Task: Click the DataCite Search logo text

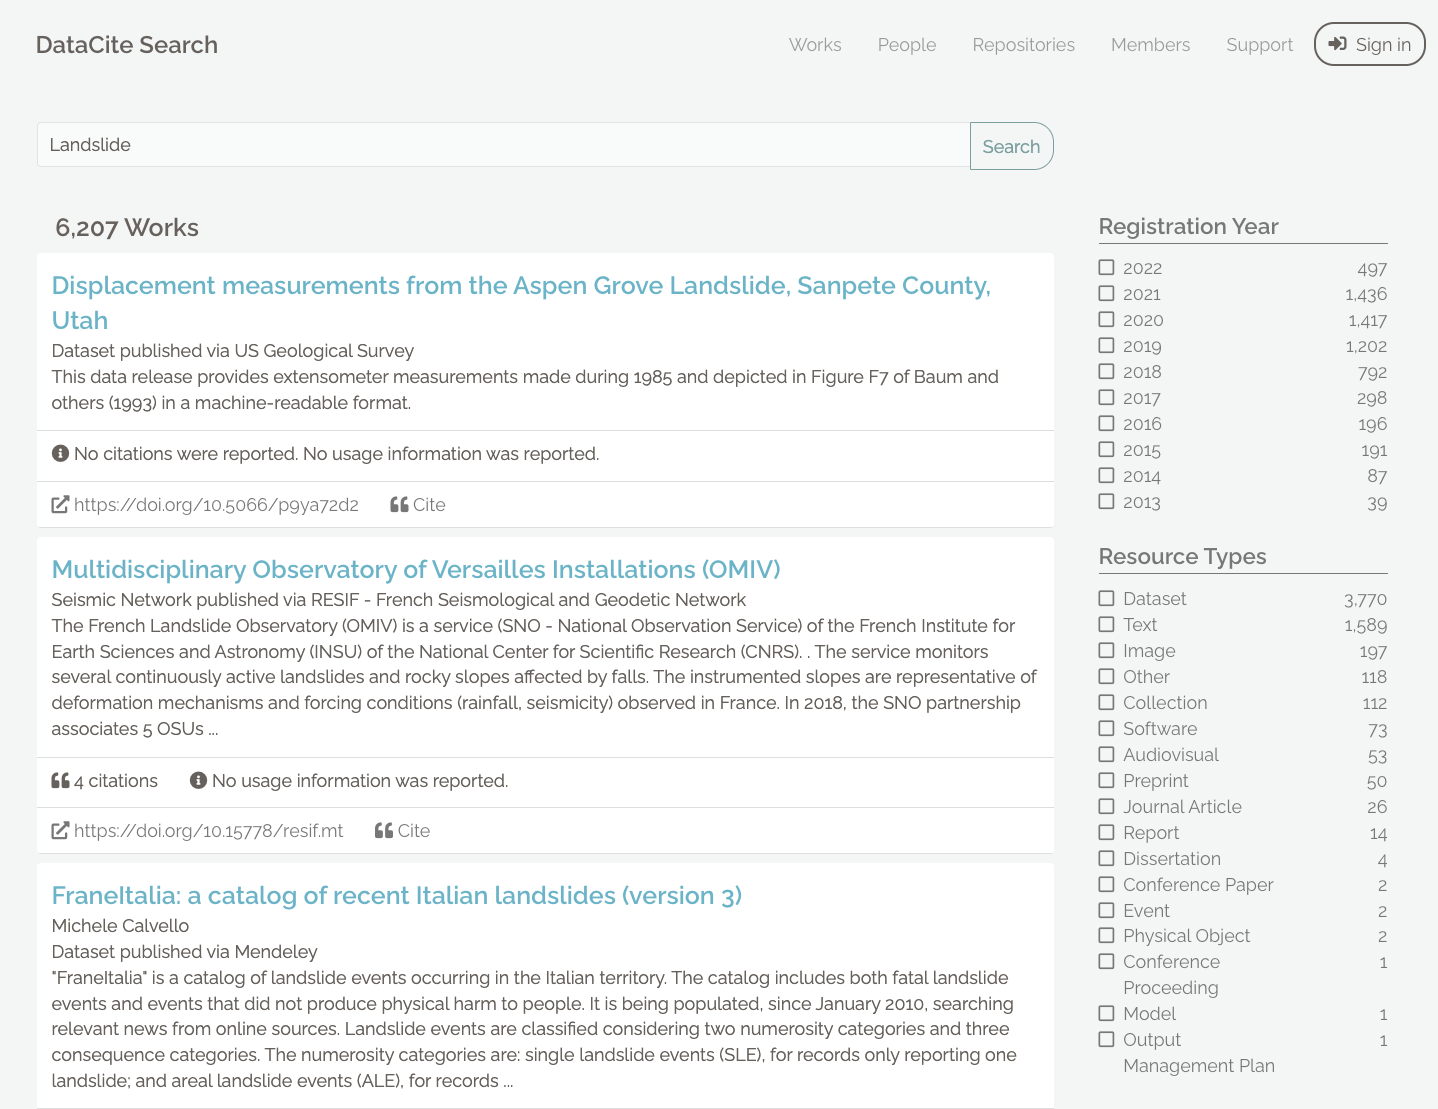Action: point(126,44)
